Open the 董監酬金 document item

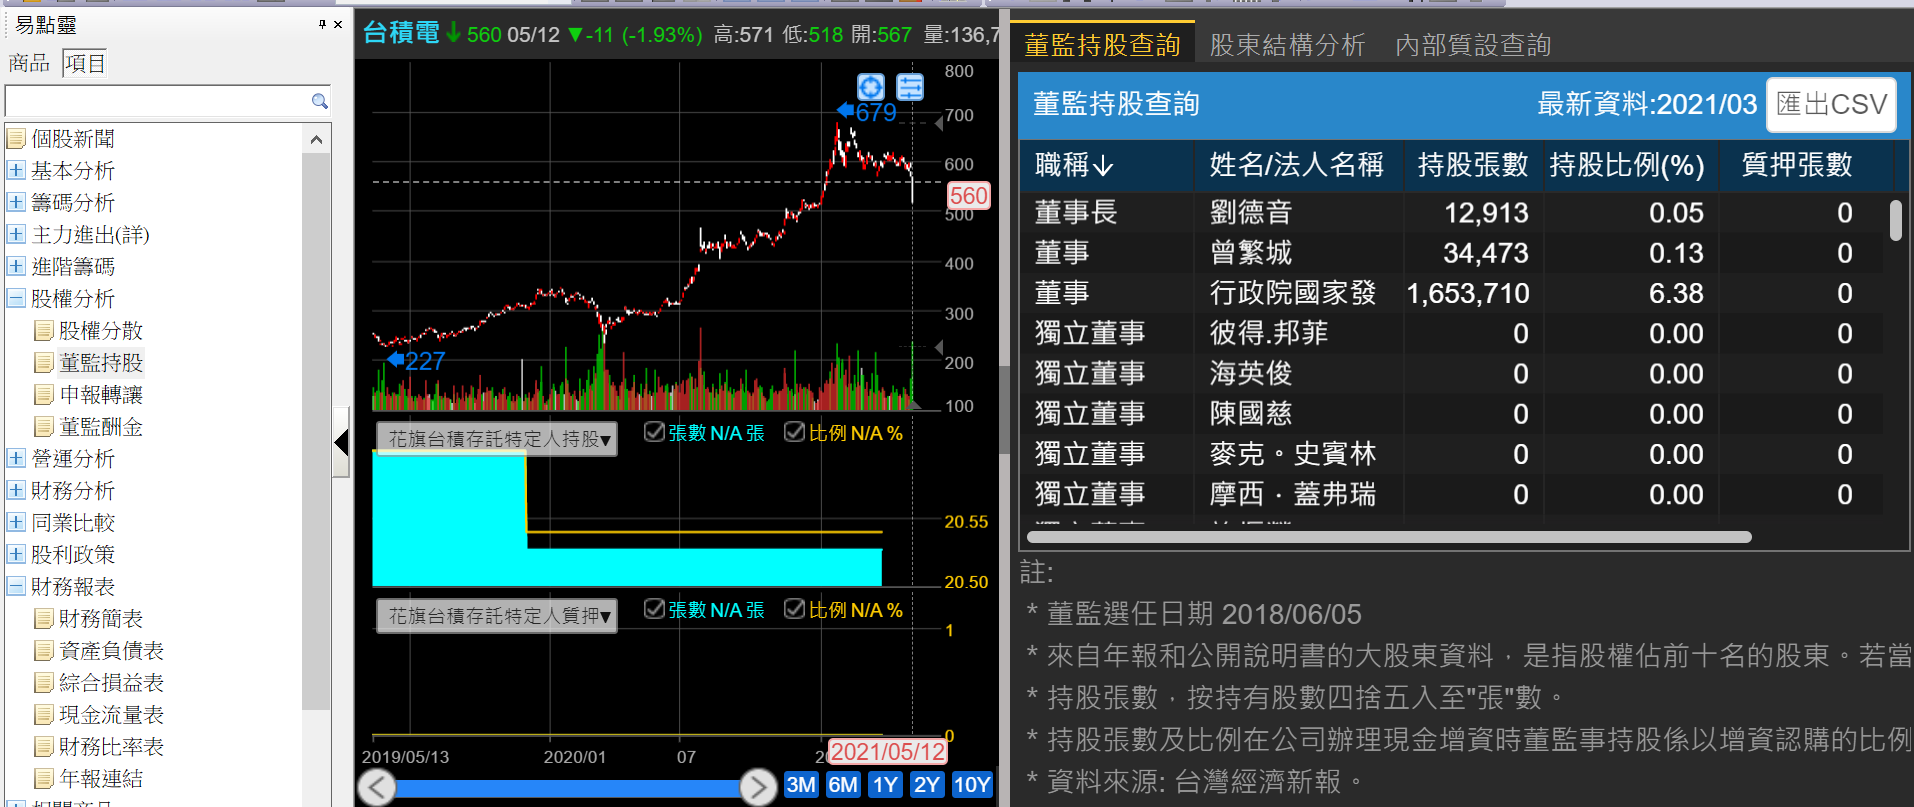pos(100,427)
